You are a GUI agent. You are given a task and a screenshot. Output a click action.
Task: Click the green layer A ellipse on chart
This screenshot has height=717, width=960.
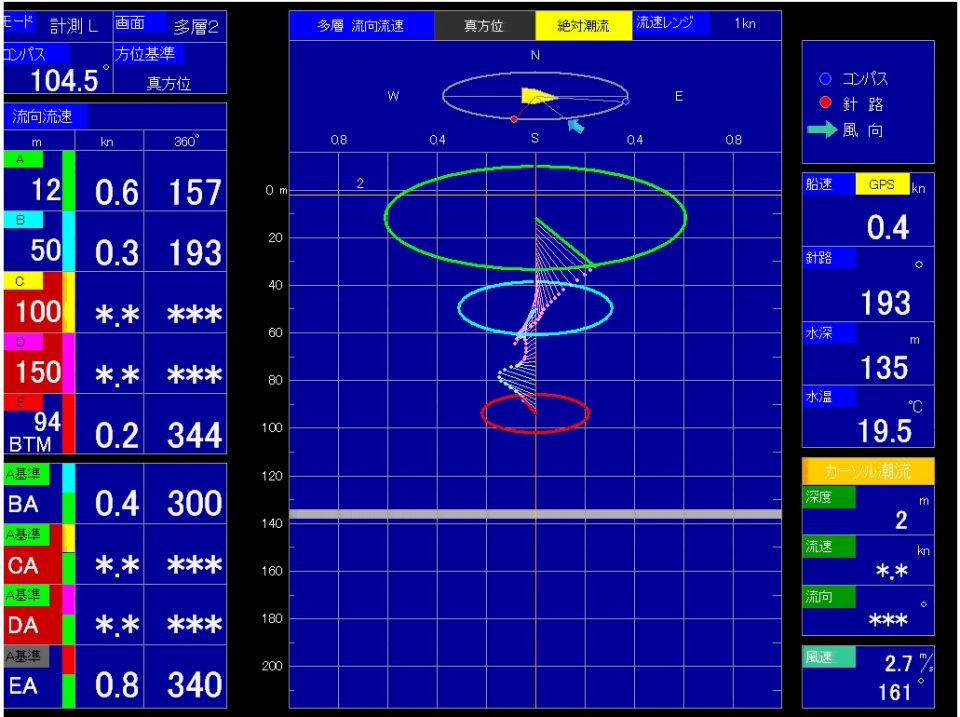[536, 217]
